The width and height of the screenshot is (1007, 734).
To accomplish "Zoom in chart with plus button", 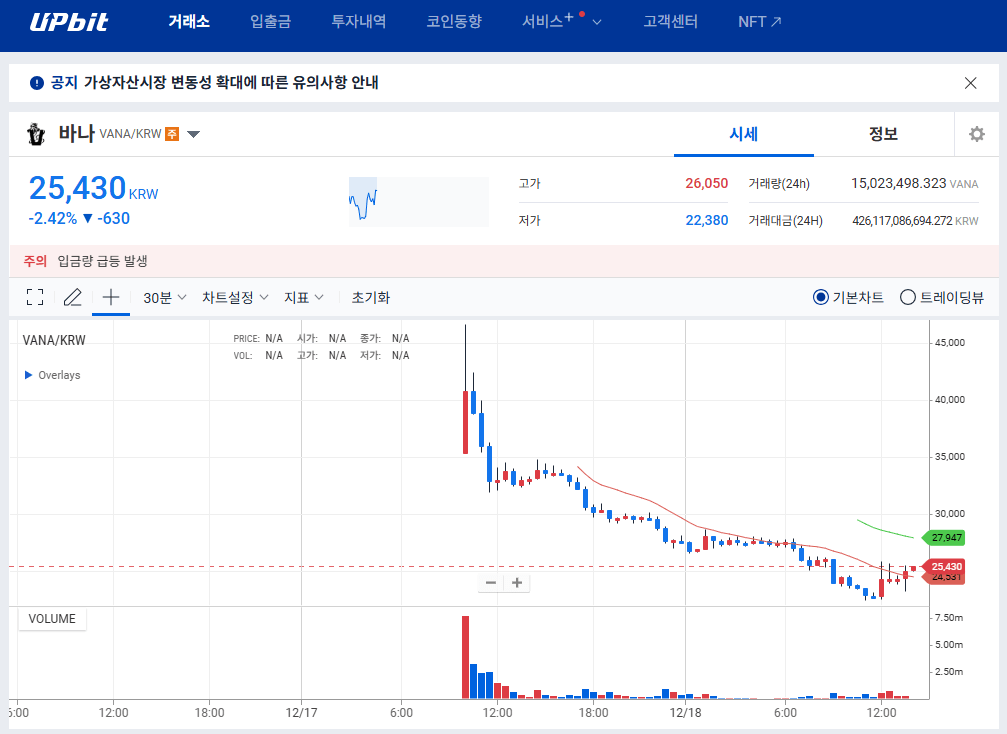I will [517, 582].
